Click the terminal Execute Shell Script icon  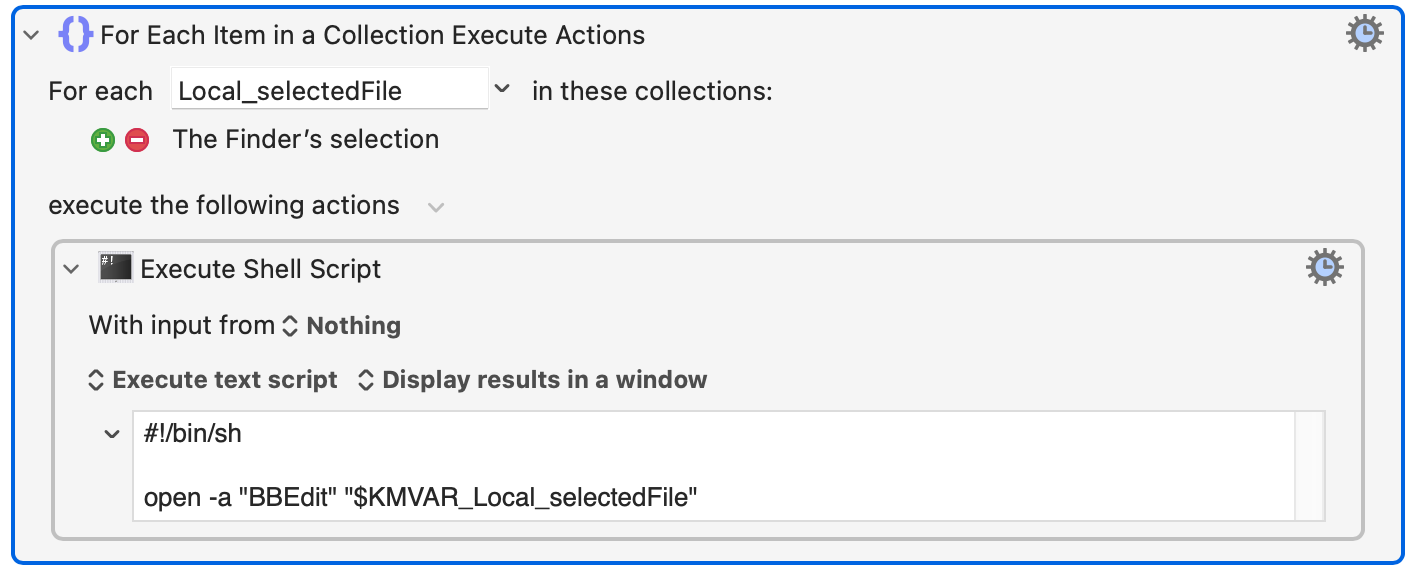(116, 268)
